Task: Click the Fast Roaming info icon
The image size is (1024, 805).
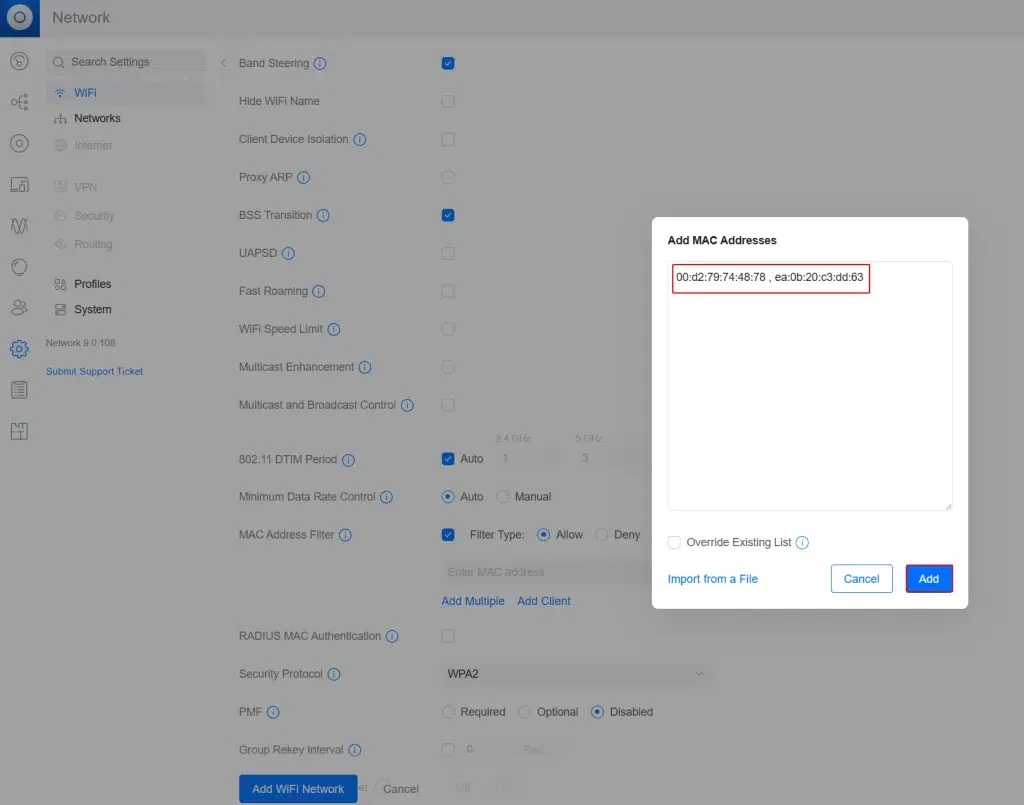Action: 319,291
